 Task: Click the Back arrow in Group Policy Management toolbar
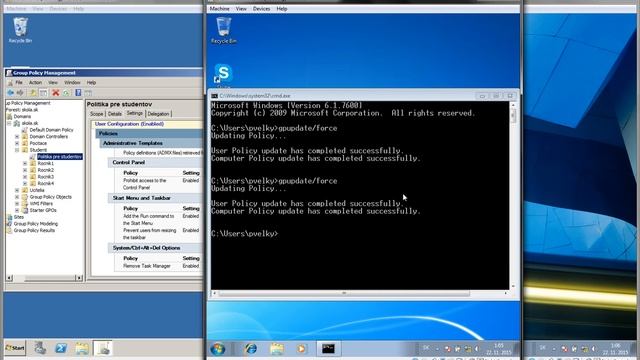click(x=11, y=93)
